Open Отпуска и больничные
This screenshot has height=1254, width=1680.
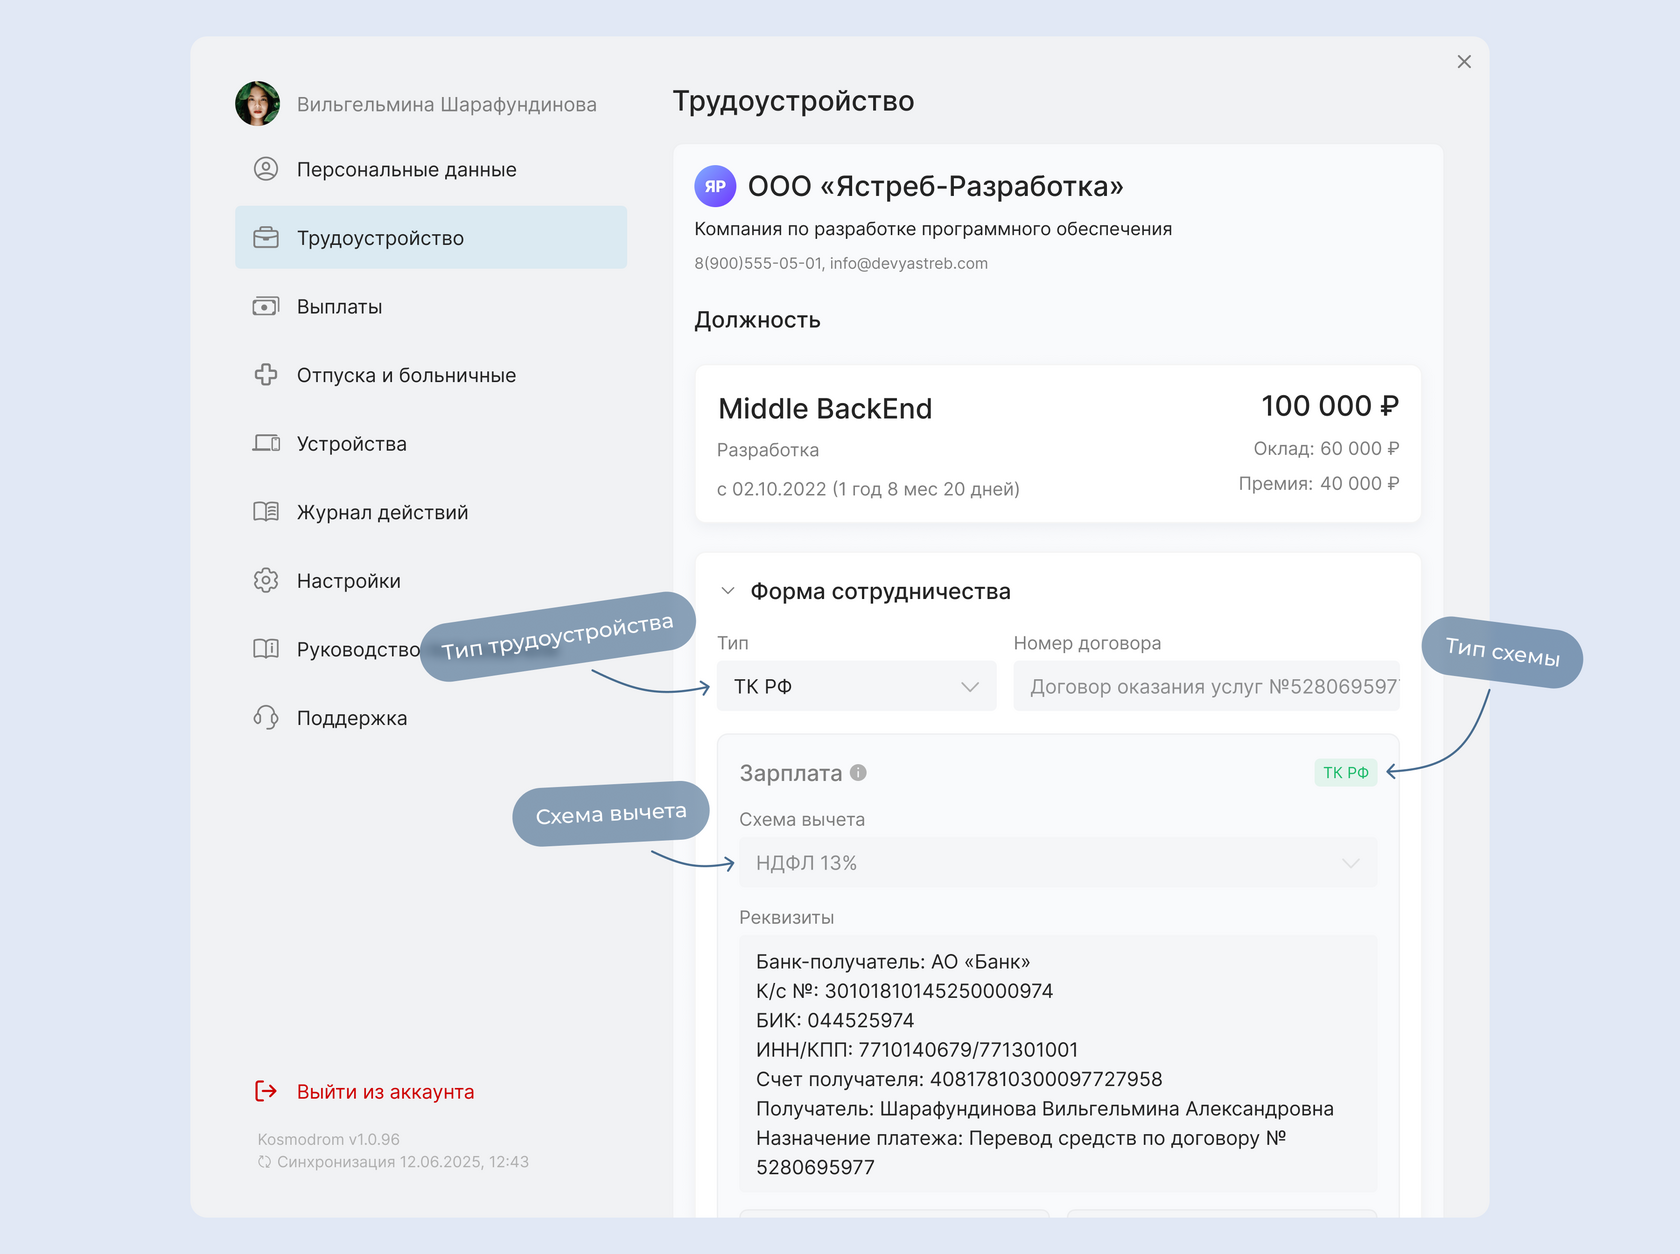point(431,375)
